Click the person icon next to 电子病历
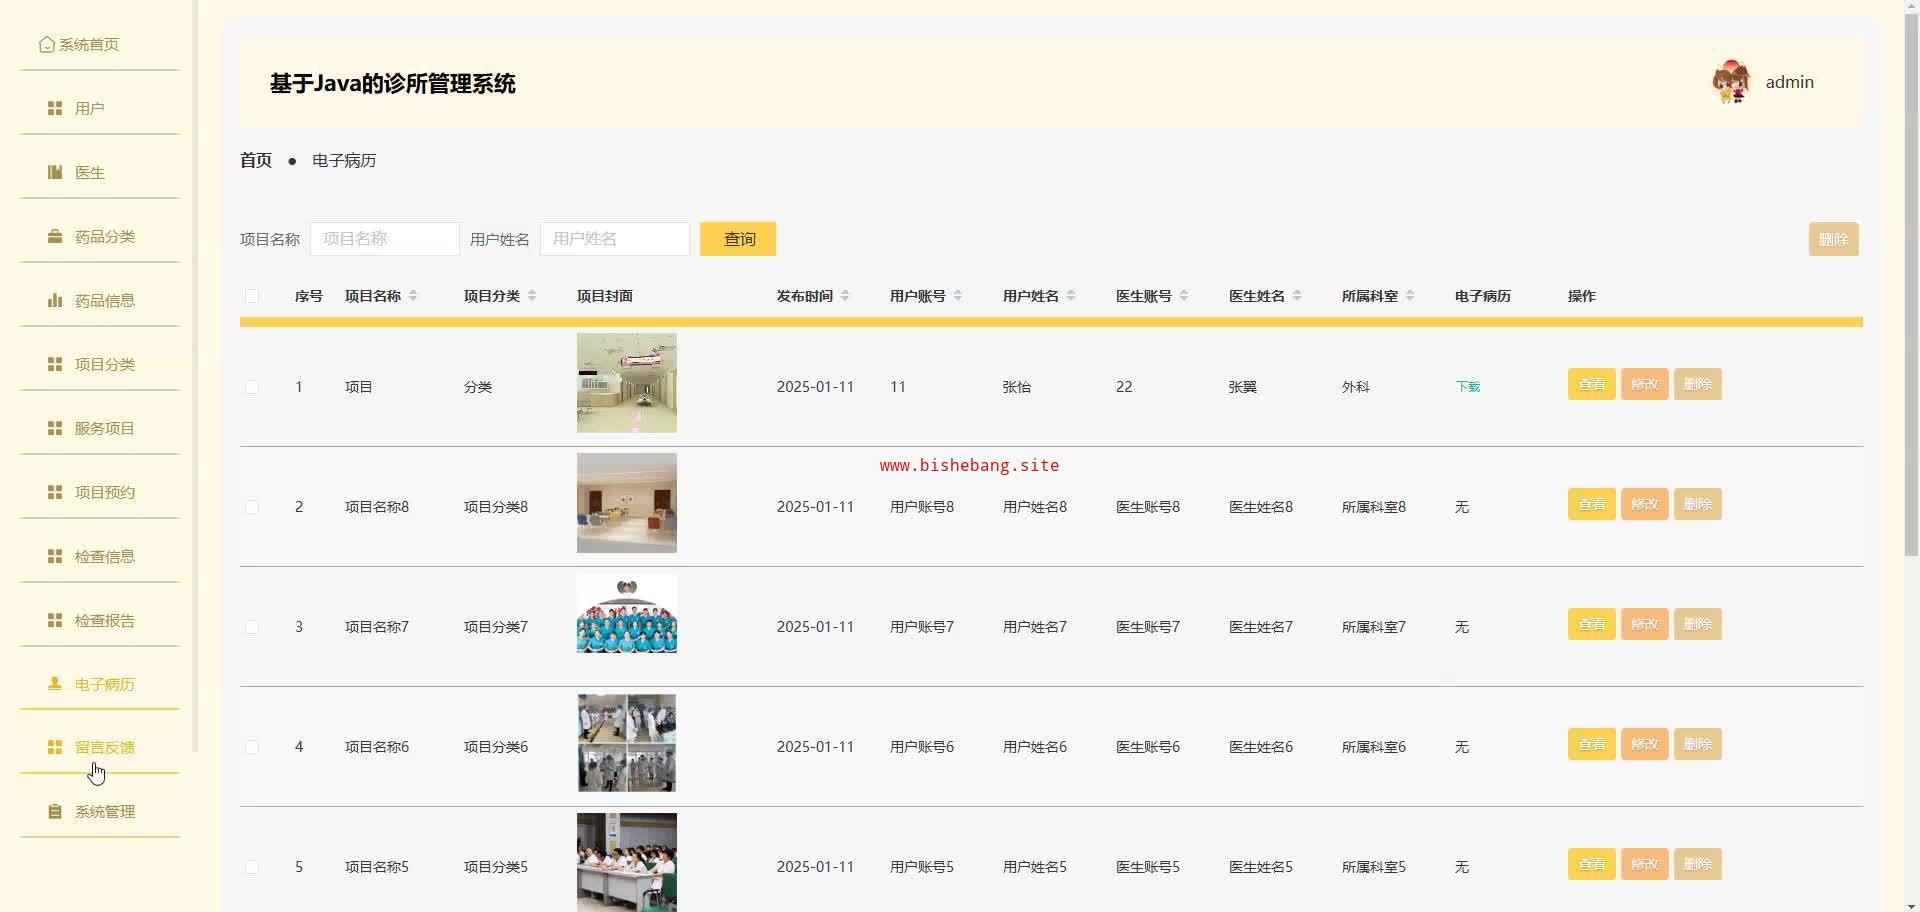This screenshot has height=912, width=1920. [55, 684]
